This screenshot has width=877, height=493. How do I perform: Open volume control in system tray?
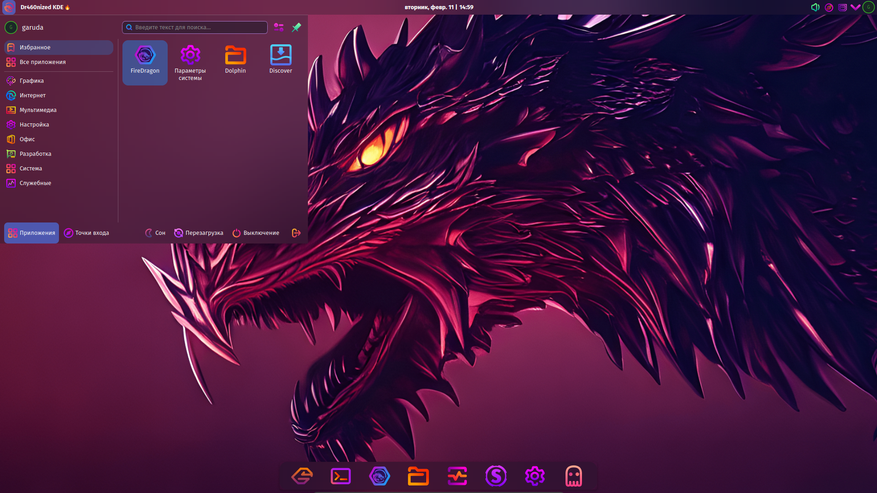(x=815, y=7)
